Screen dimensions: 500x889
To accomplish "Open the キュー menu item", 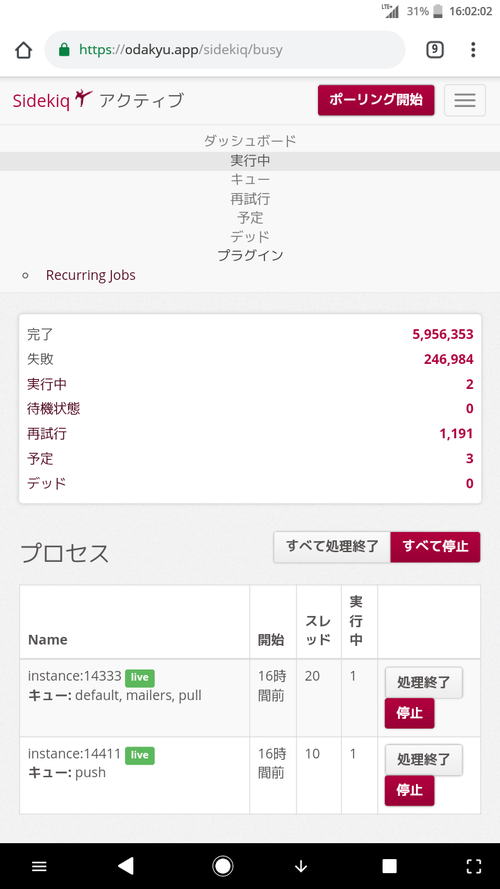I will click(x=250, y=179).
